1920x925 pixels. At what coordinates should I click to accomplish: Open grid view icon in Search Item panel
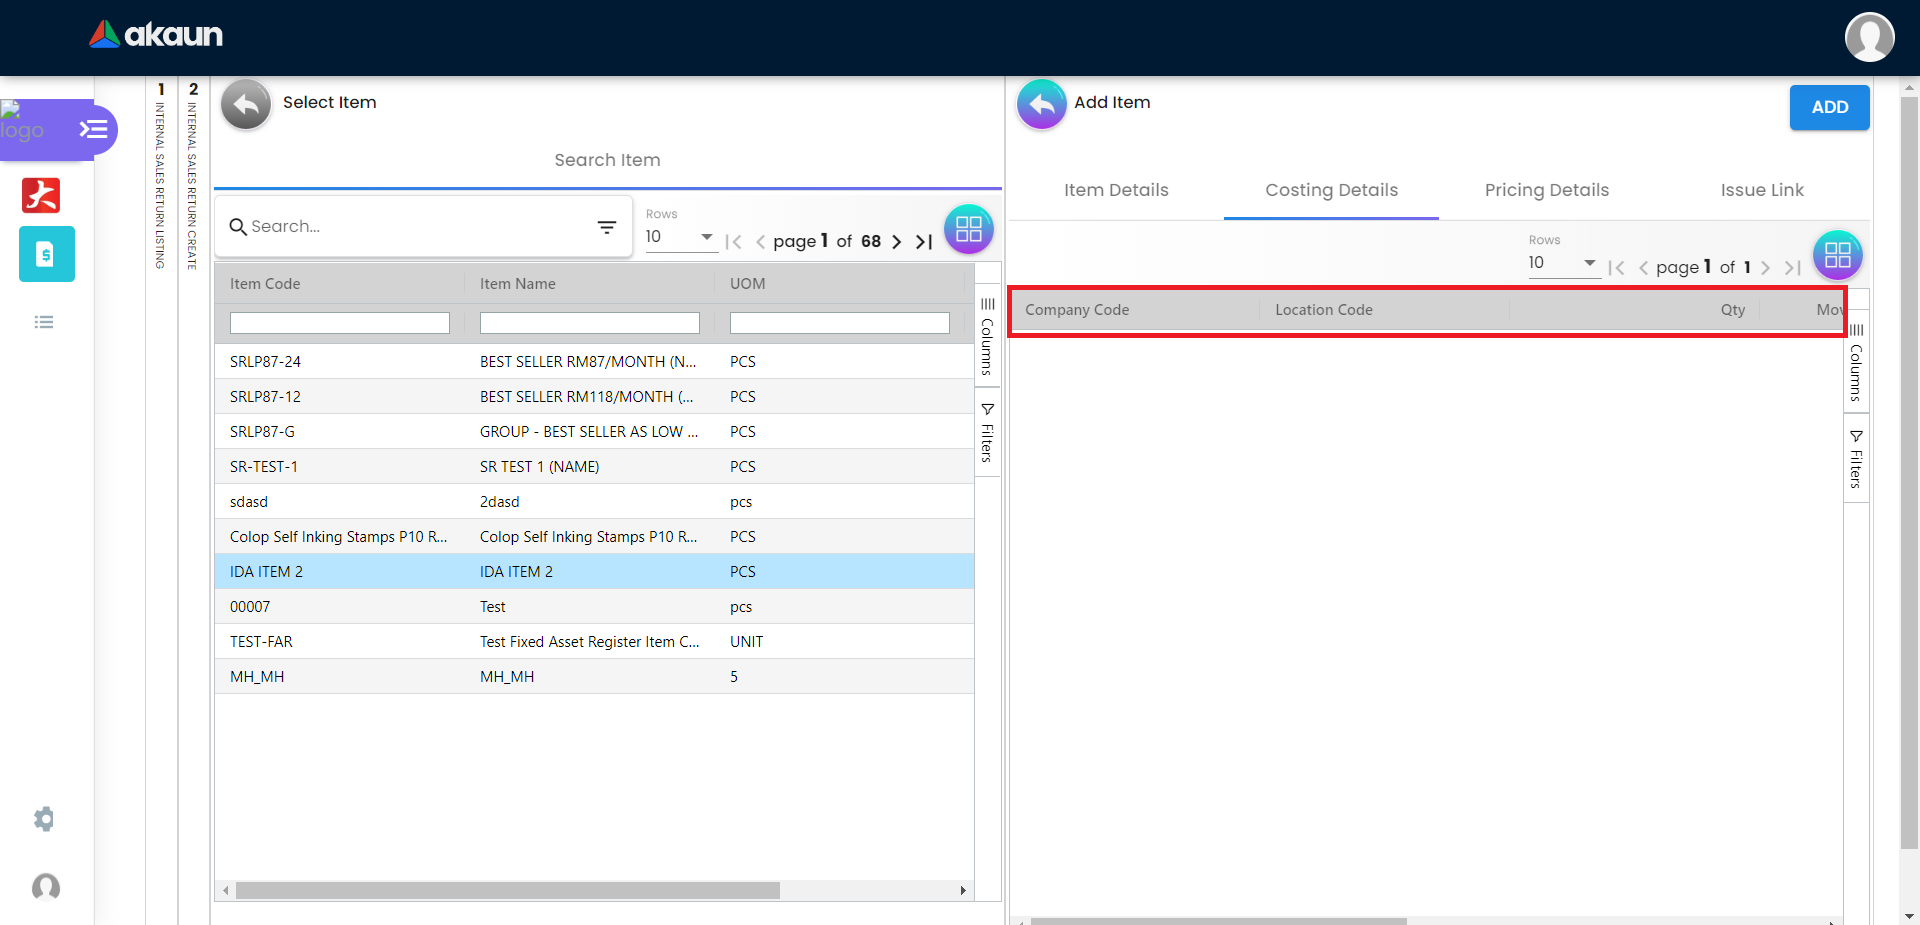[x=968, y=229]
